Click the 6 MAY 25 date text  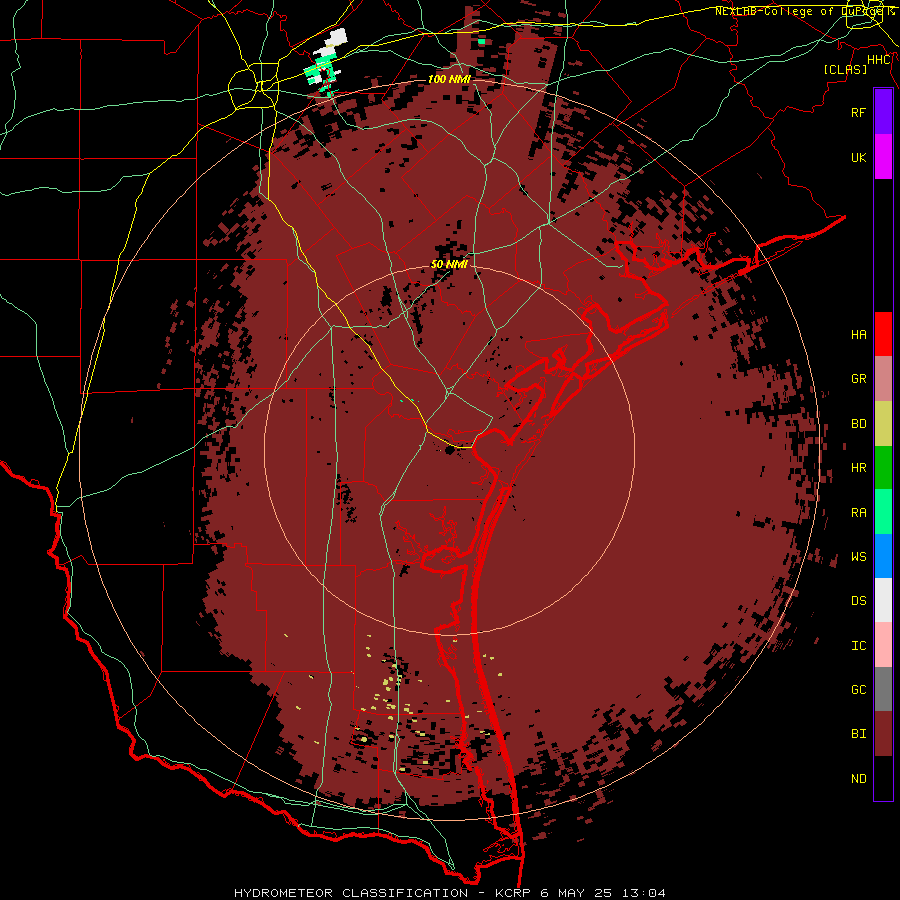tap(576, 893)
